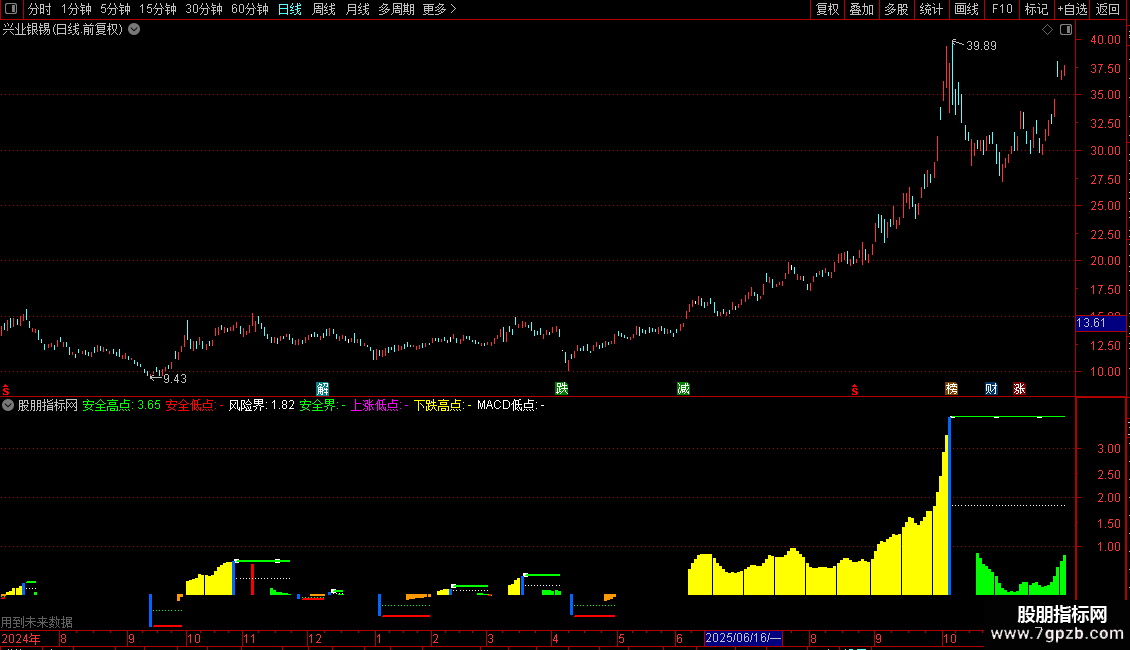Switch to 周线 weekly chart
The image size is (1130, 650).
324,9
